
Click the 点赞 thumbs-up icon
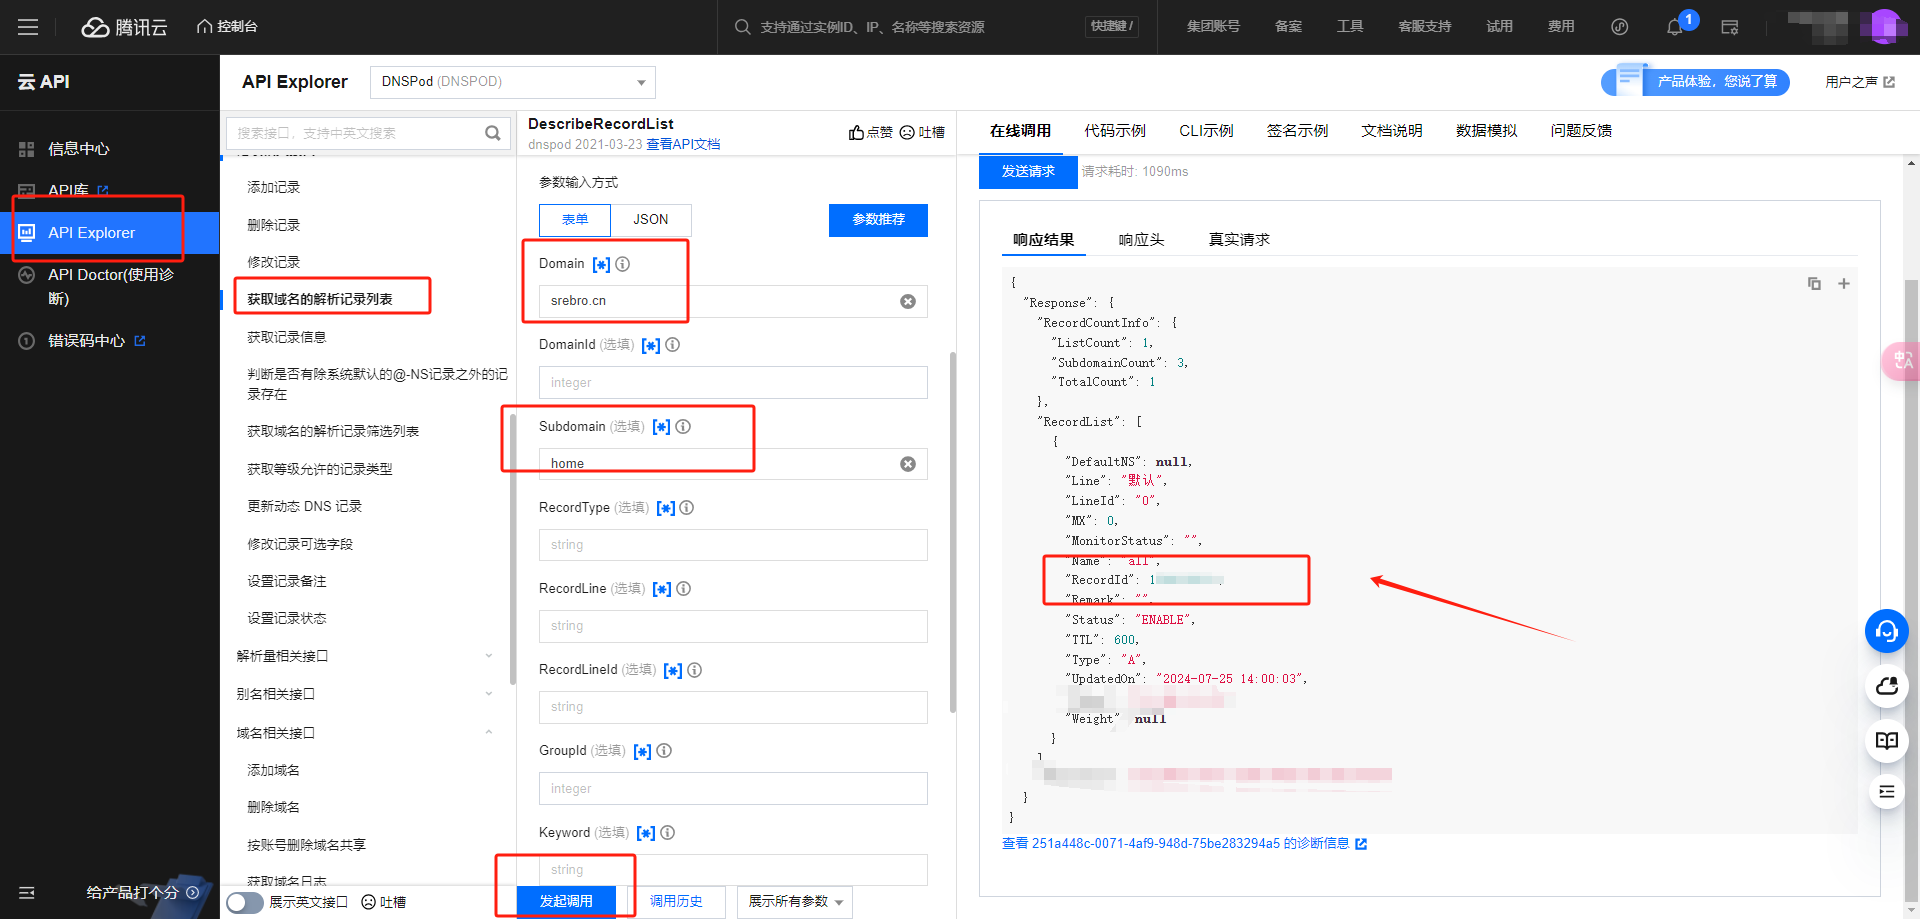click(x=856, y=133)
